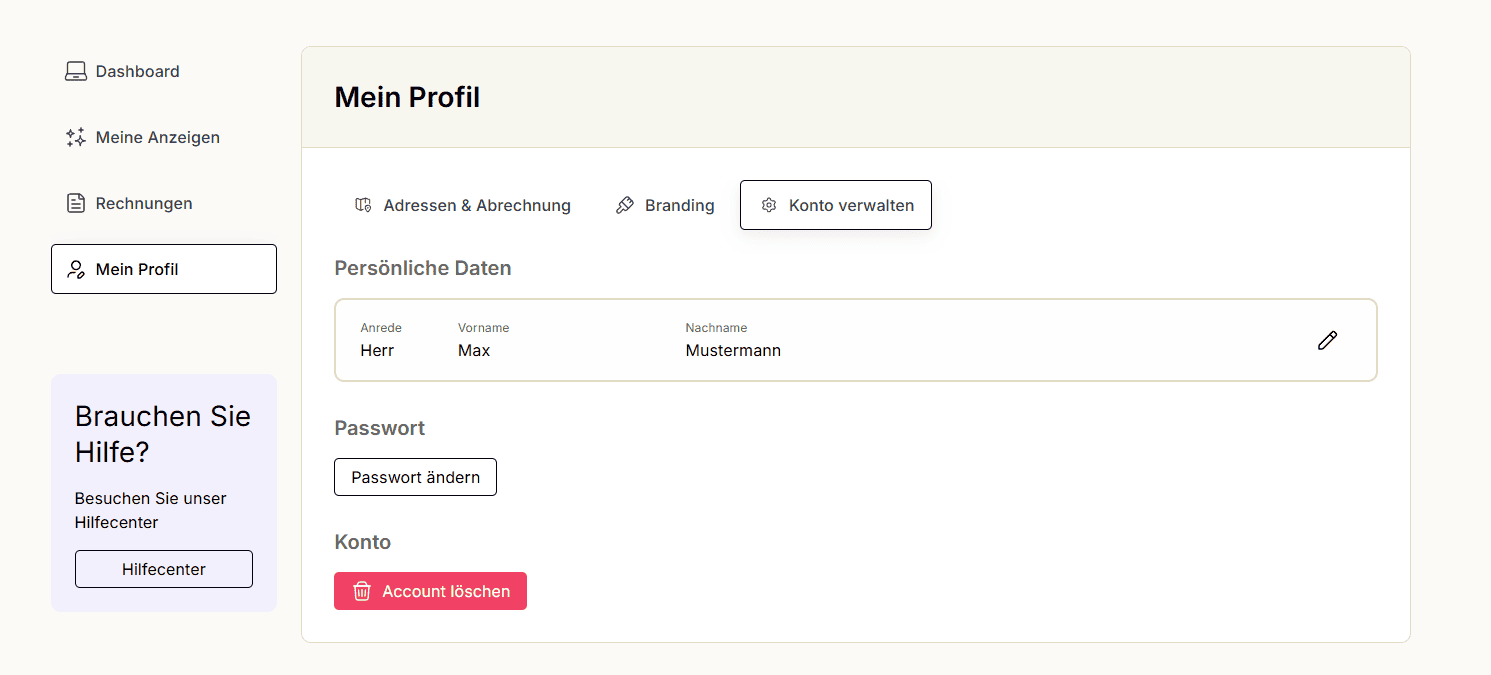Click the laptop icon beside Dashboard
This screenshot has height=675, width=1491.
click(76, 72)
